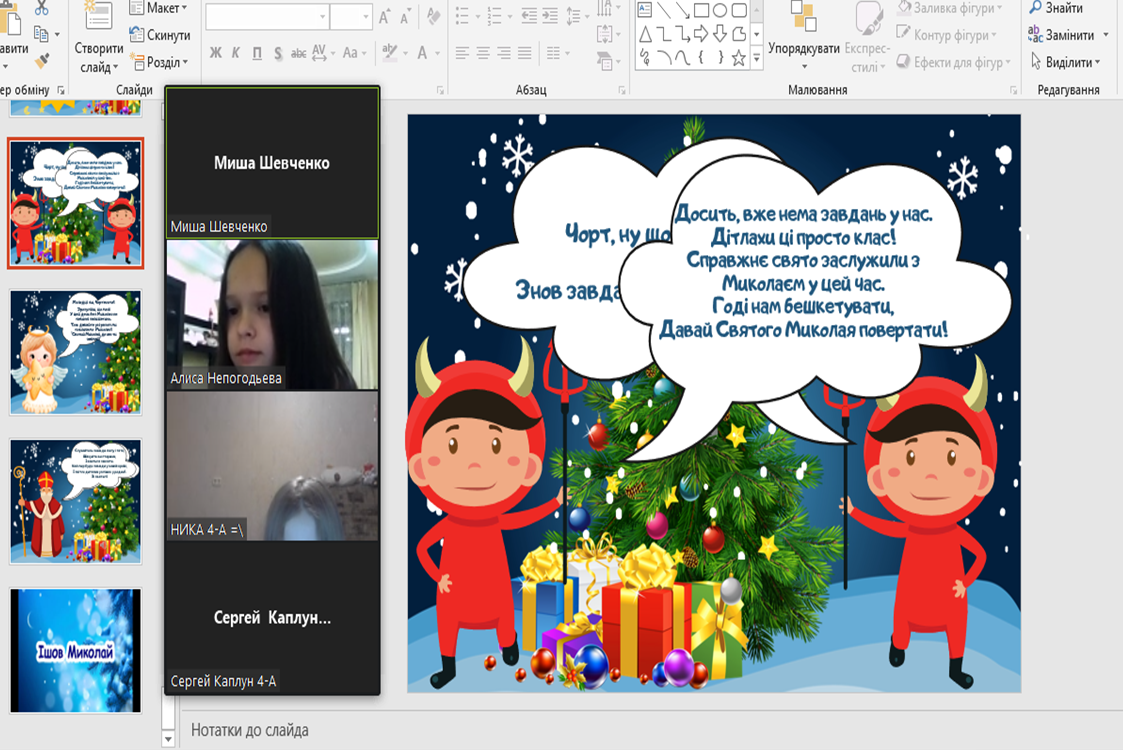1123x750 pixels.
Task: Click the Скинути (Reset) slide button
Action: pyautogui.click(x=160, y=35)
